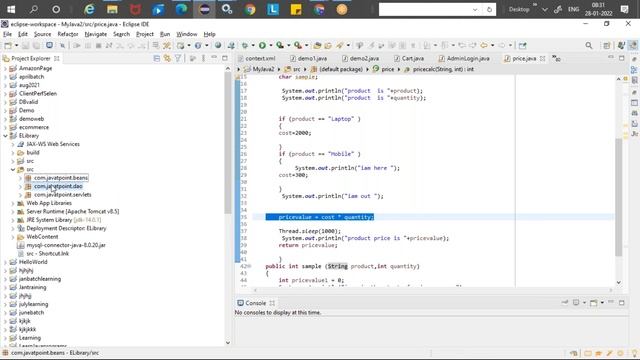Click the Debug bug toolbar icon
This screenshot has width=640, height=360.
245,45
